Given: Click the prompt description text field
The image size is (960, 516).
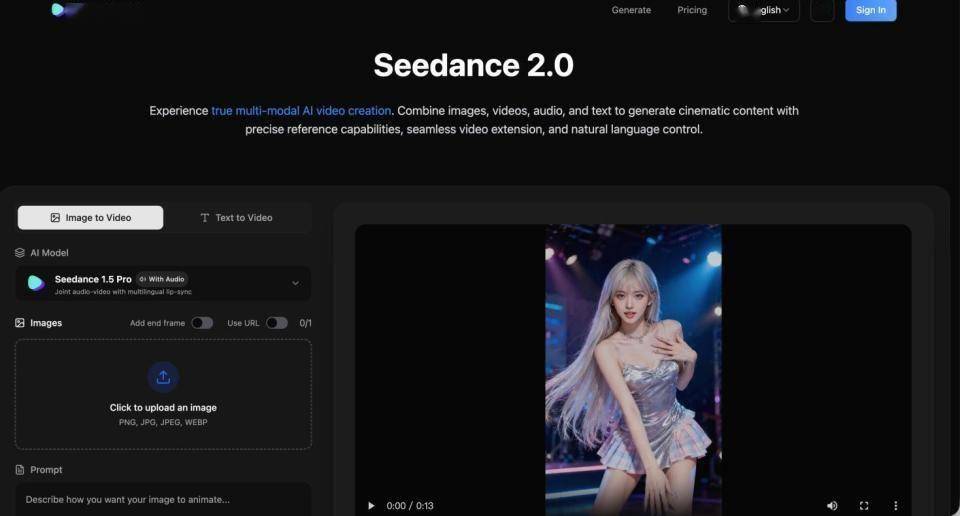Looking at the screenshot, I should tap(163, 499).
